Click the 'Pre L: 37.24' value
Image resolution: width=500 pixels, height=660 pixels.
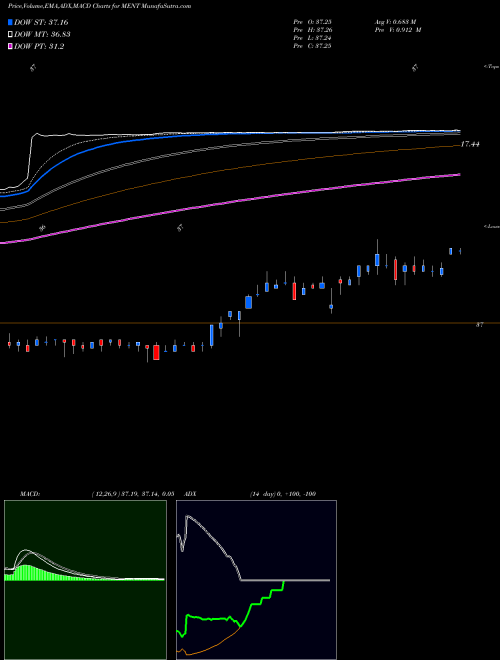tap(312, 38)
